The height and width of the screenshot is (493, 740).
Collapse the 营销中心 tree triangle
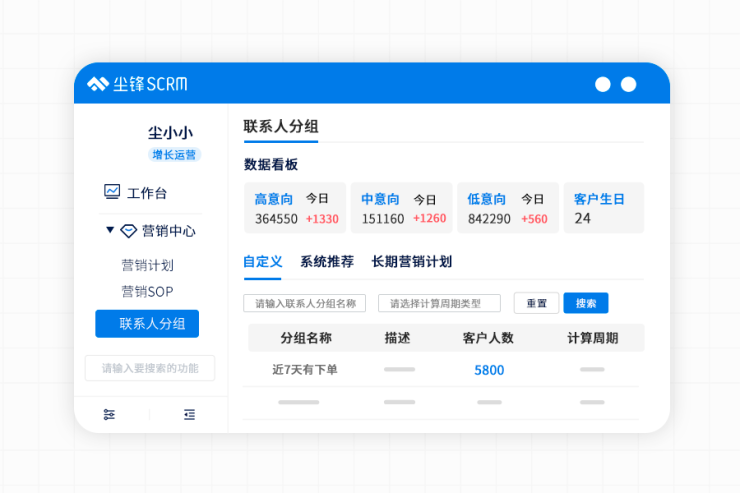pyautogui.click(x=109, y=230)
